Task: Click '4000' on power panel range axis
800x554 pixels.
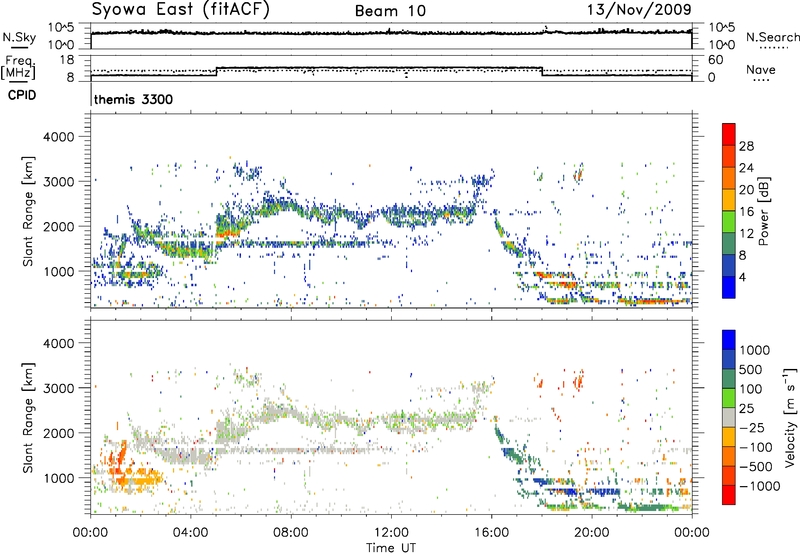Action: [x=58, y=137]
